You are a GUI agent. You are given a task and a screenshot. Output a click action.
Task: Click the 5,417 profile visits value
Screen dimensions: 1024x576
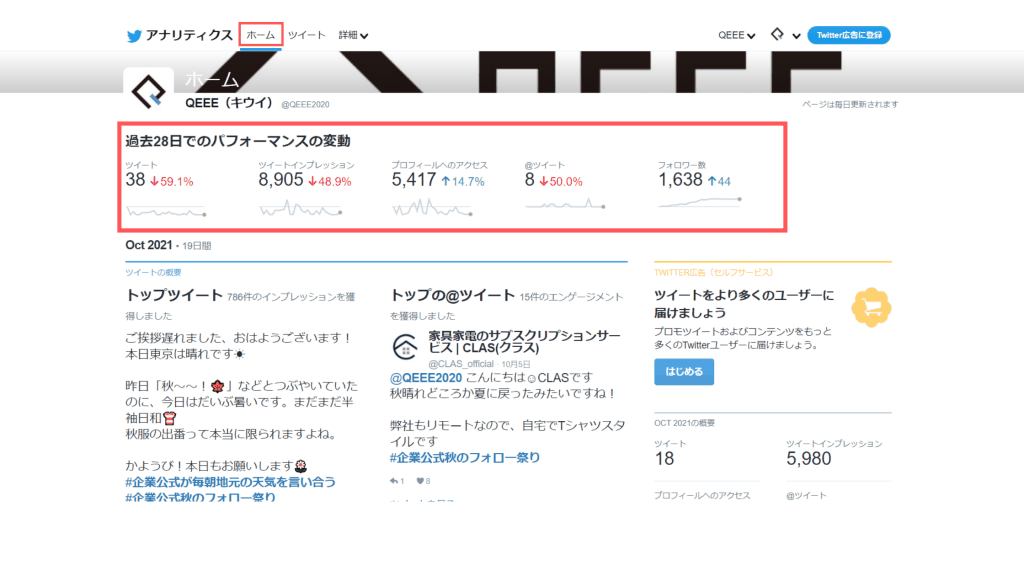click(x=413, y=180)
